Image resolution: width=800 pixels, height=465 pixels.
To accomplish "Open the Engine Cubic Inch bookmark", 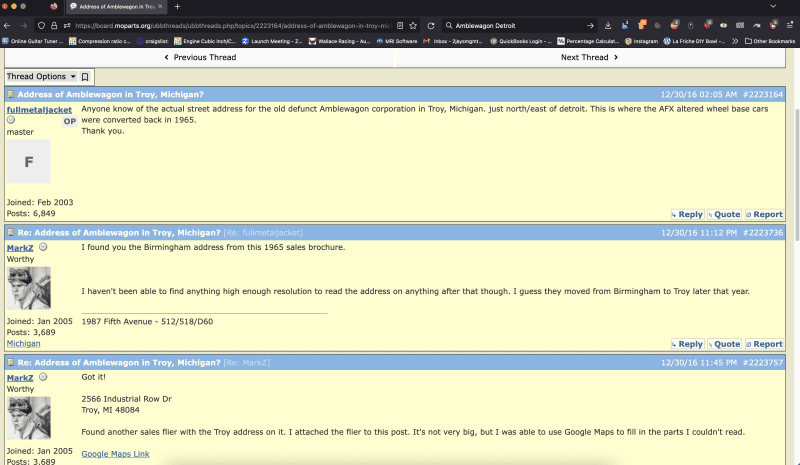I will point(205,41).
